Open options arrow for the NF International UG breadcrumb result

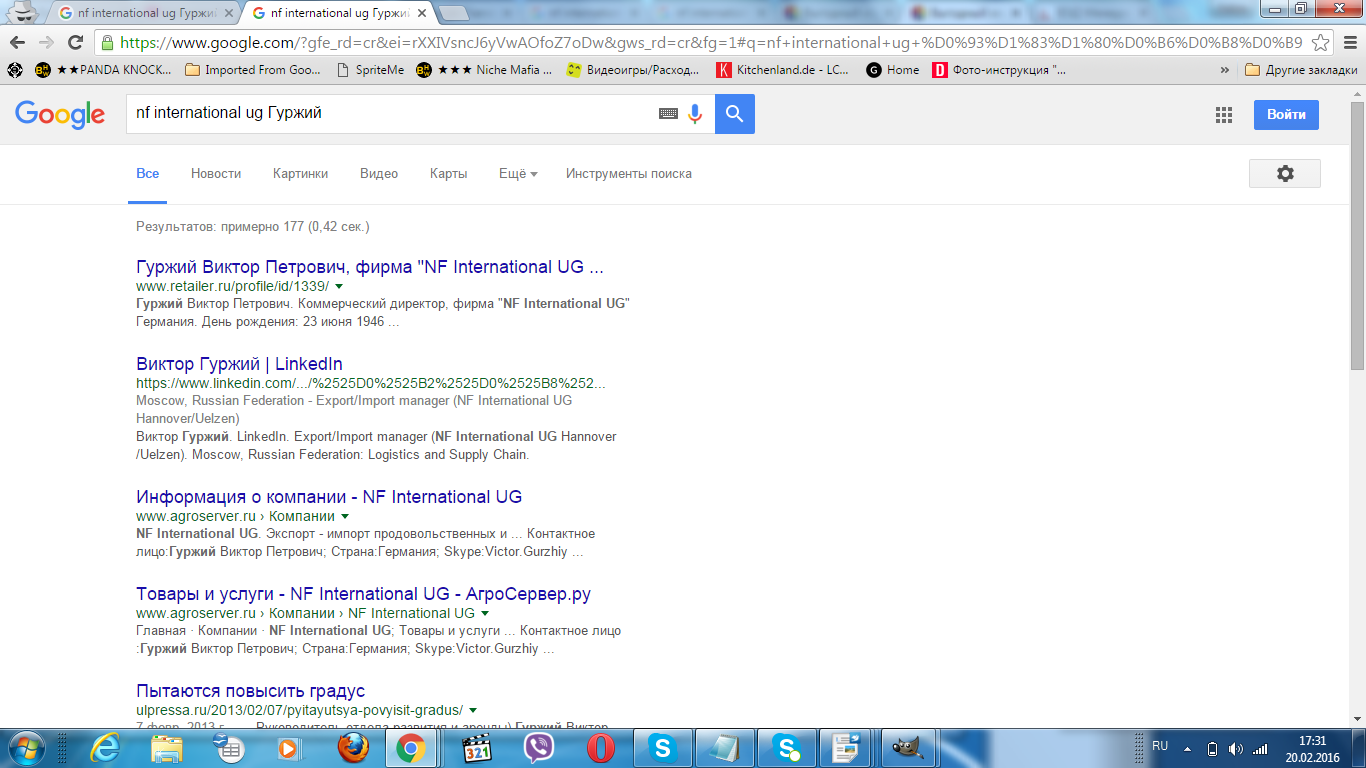(x=485, y=613)
